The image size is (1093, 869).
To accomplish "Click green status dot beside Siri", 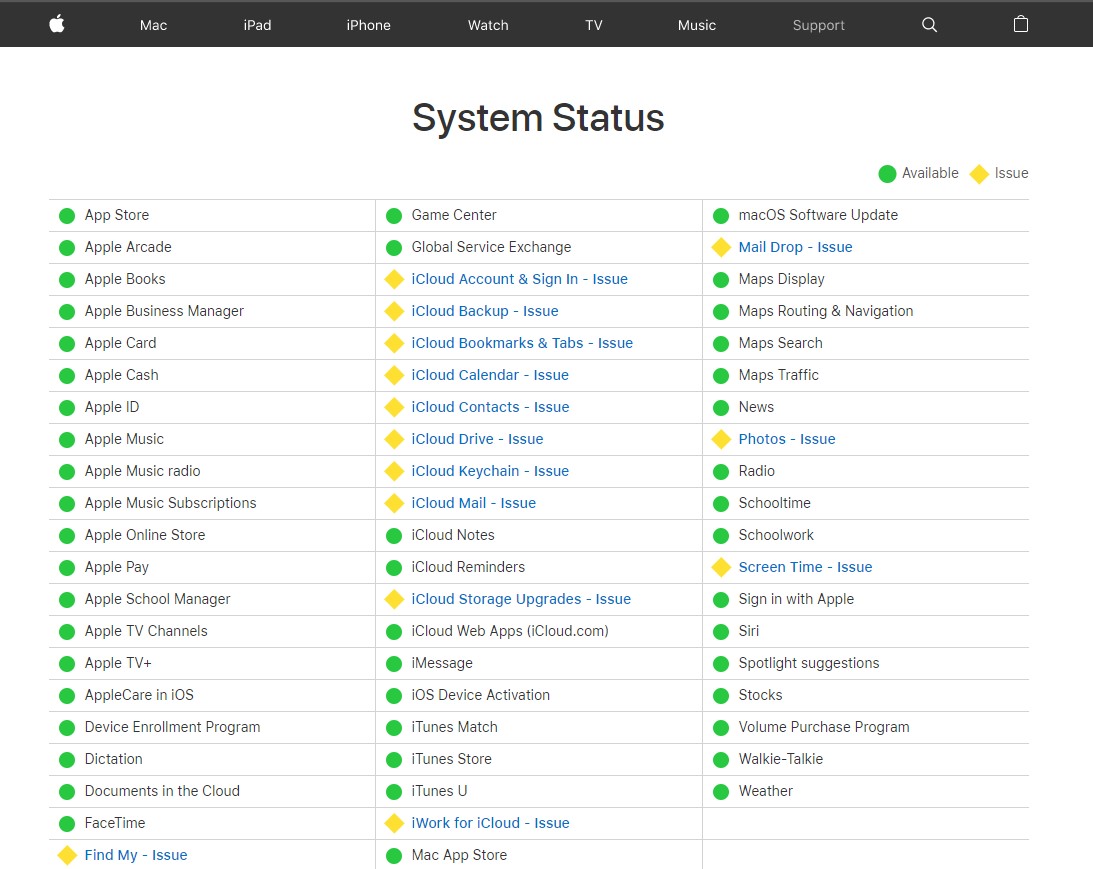I will 721,632.
